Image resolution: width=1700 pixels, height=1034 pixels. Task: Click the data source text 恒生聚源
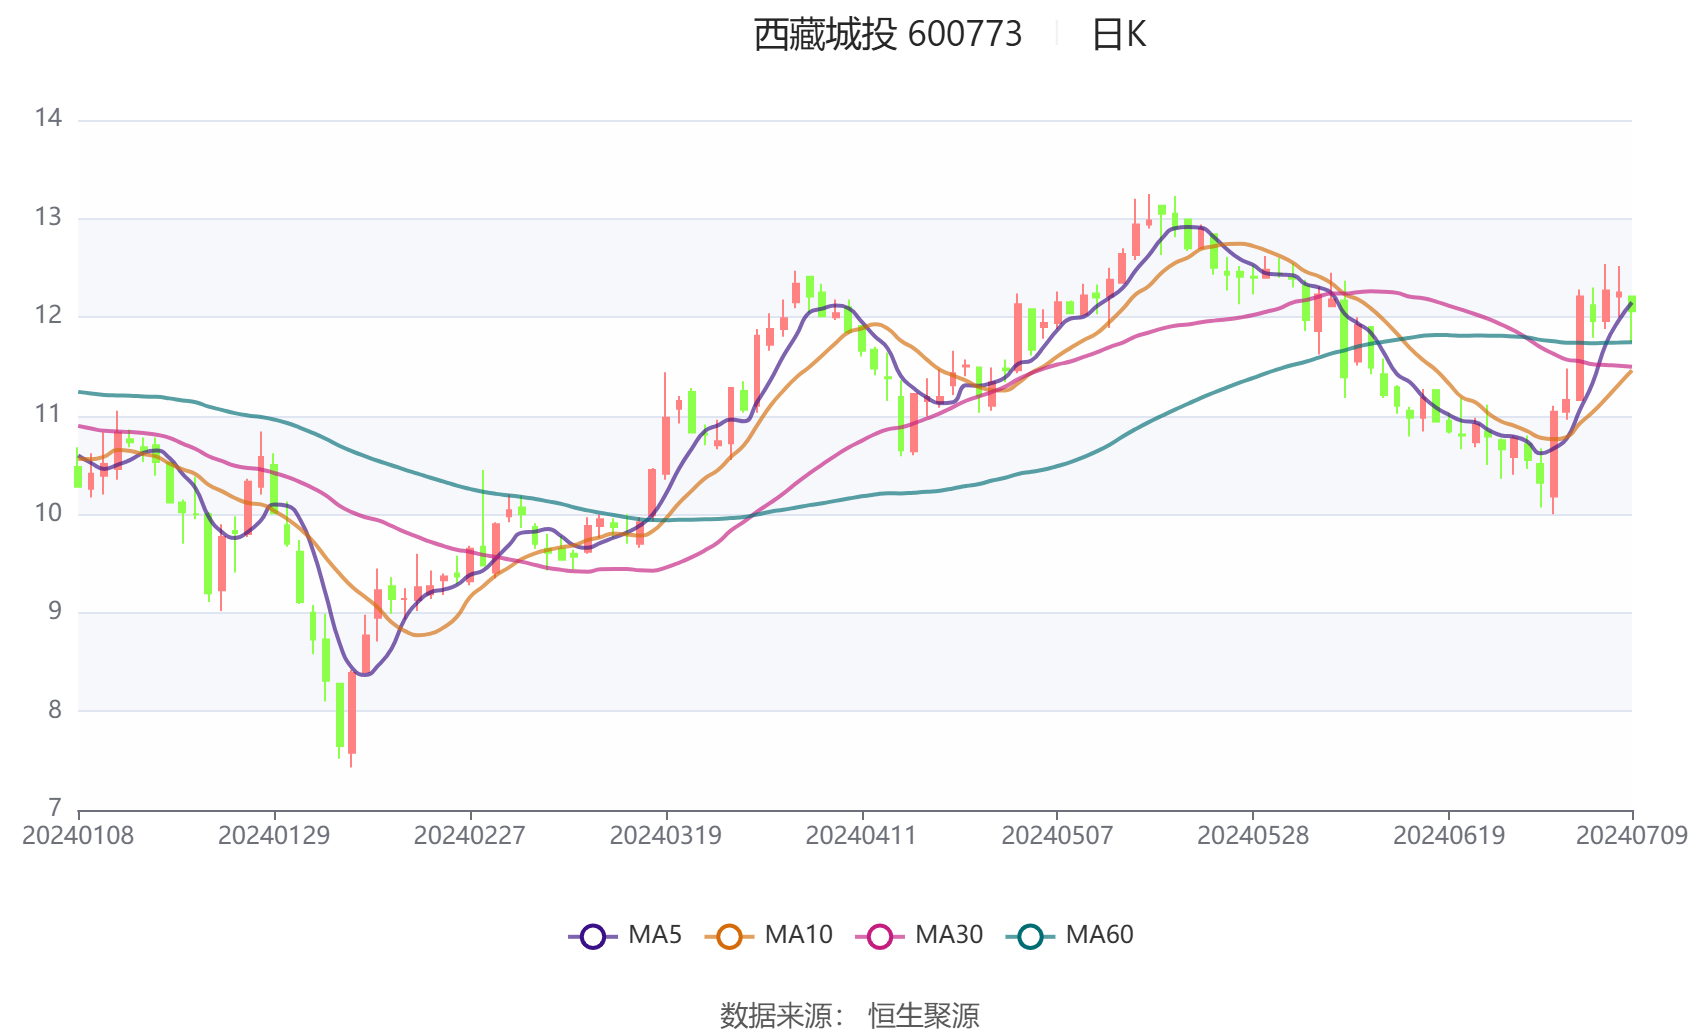pyautogui.click(x=924, y=1016)
